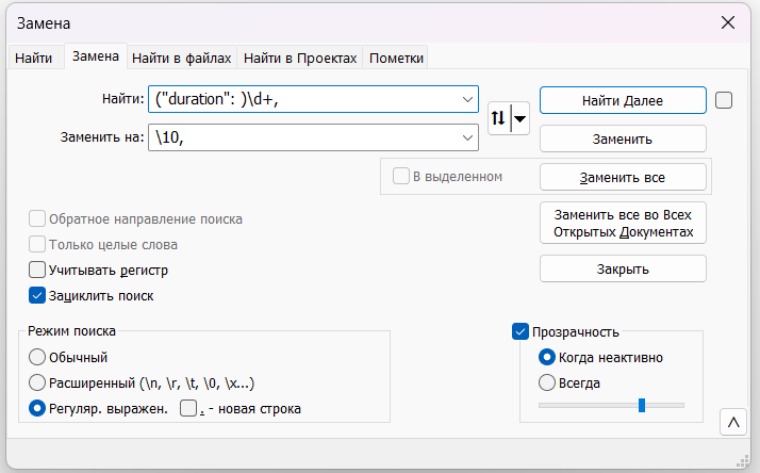Click into the Заменить на text field
The height and width of the screenshot is (473, 760).
pos(300,137)
